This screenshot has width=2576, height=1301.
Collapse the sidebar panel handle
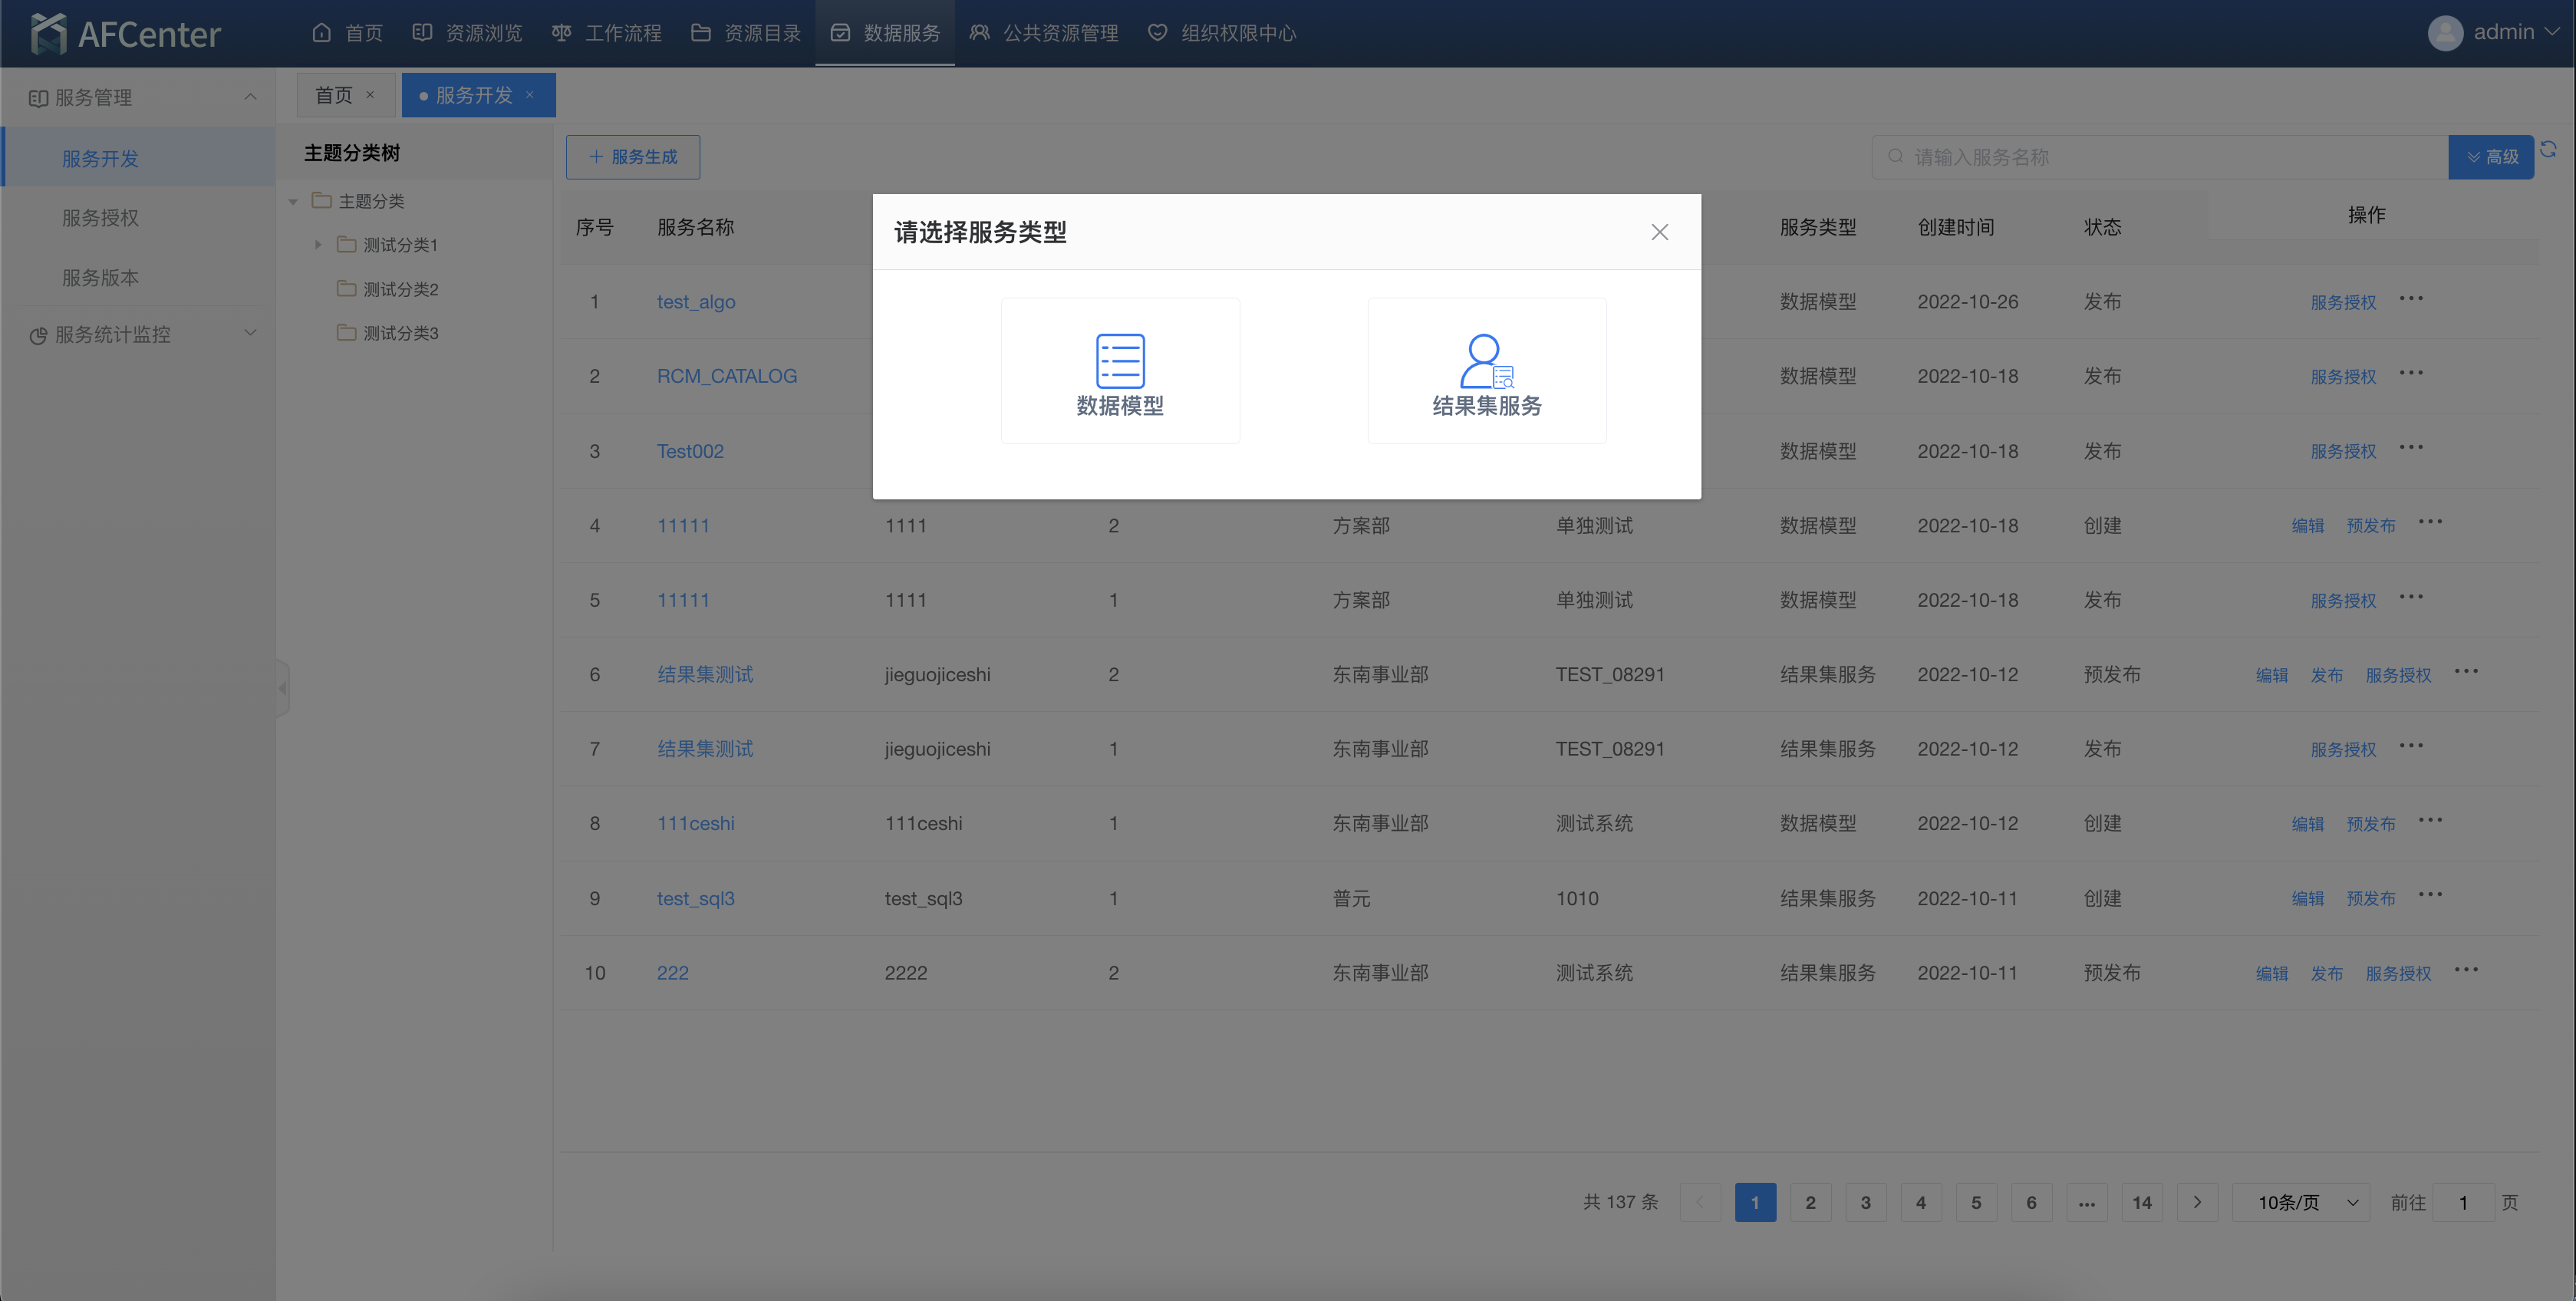point(283,688)
